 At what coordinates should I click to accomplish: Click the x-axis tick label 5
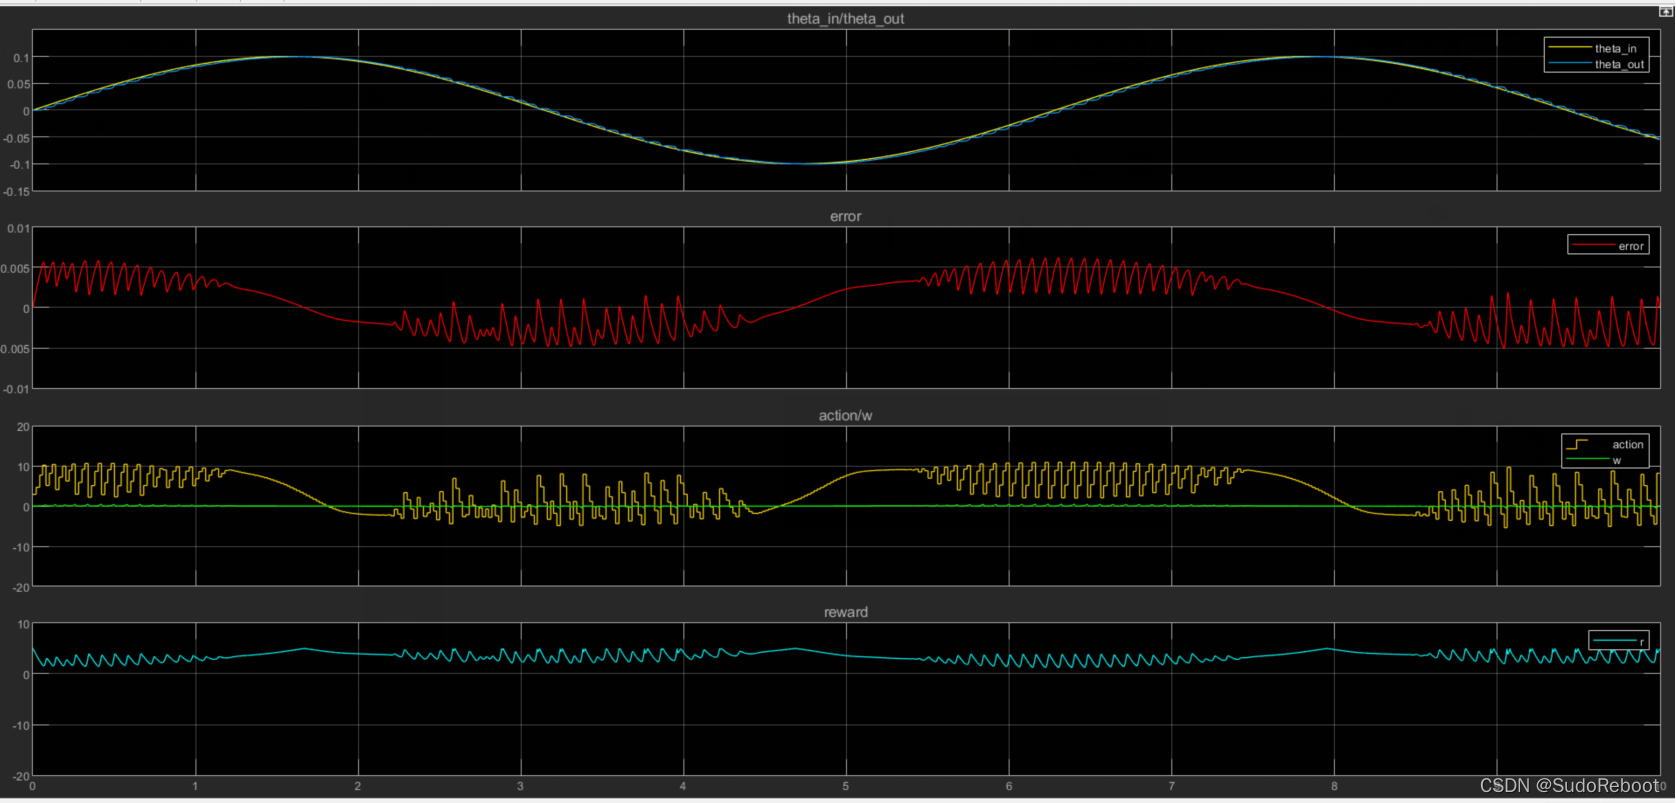click(x=846, y=787)
